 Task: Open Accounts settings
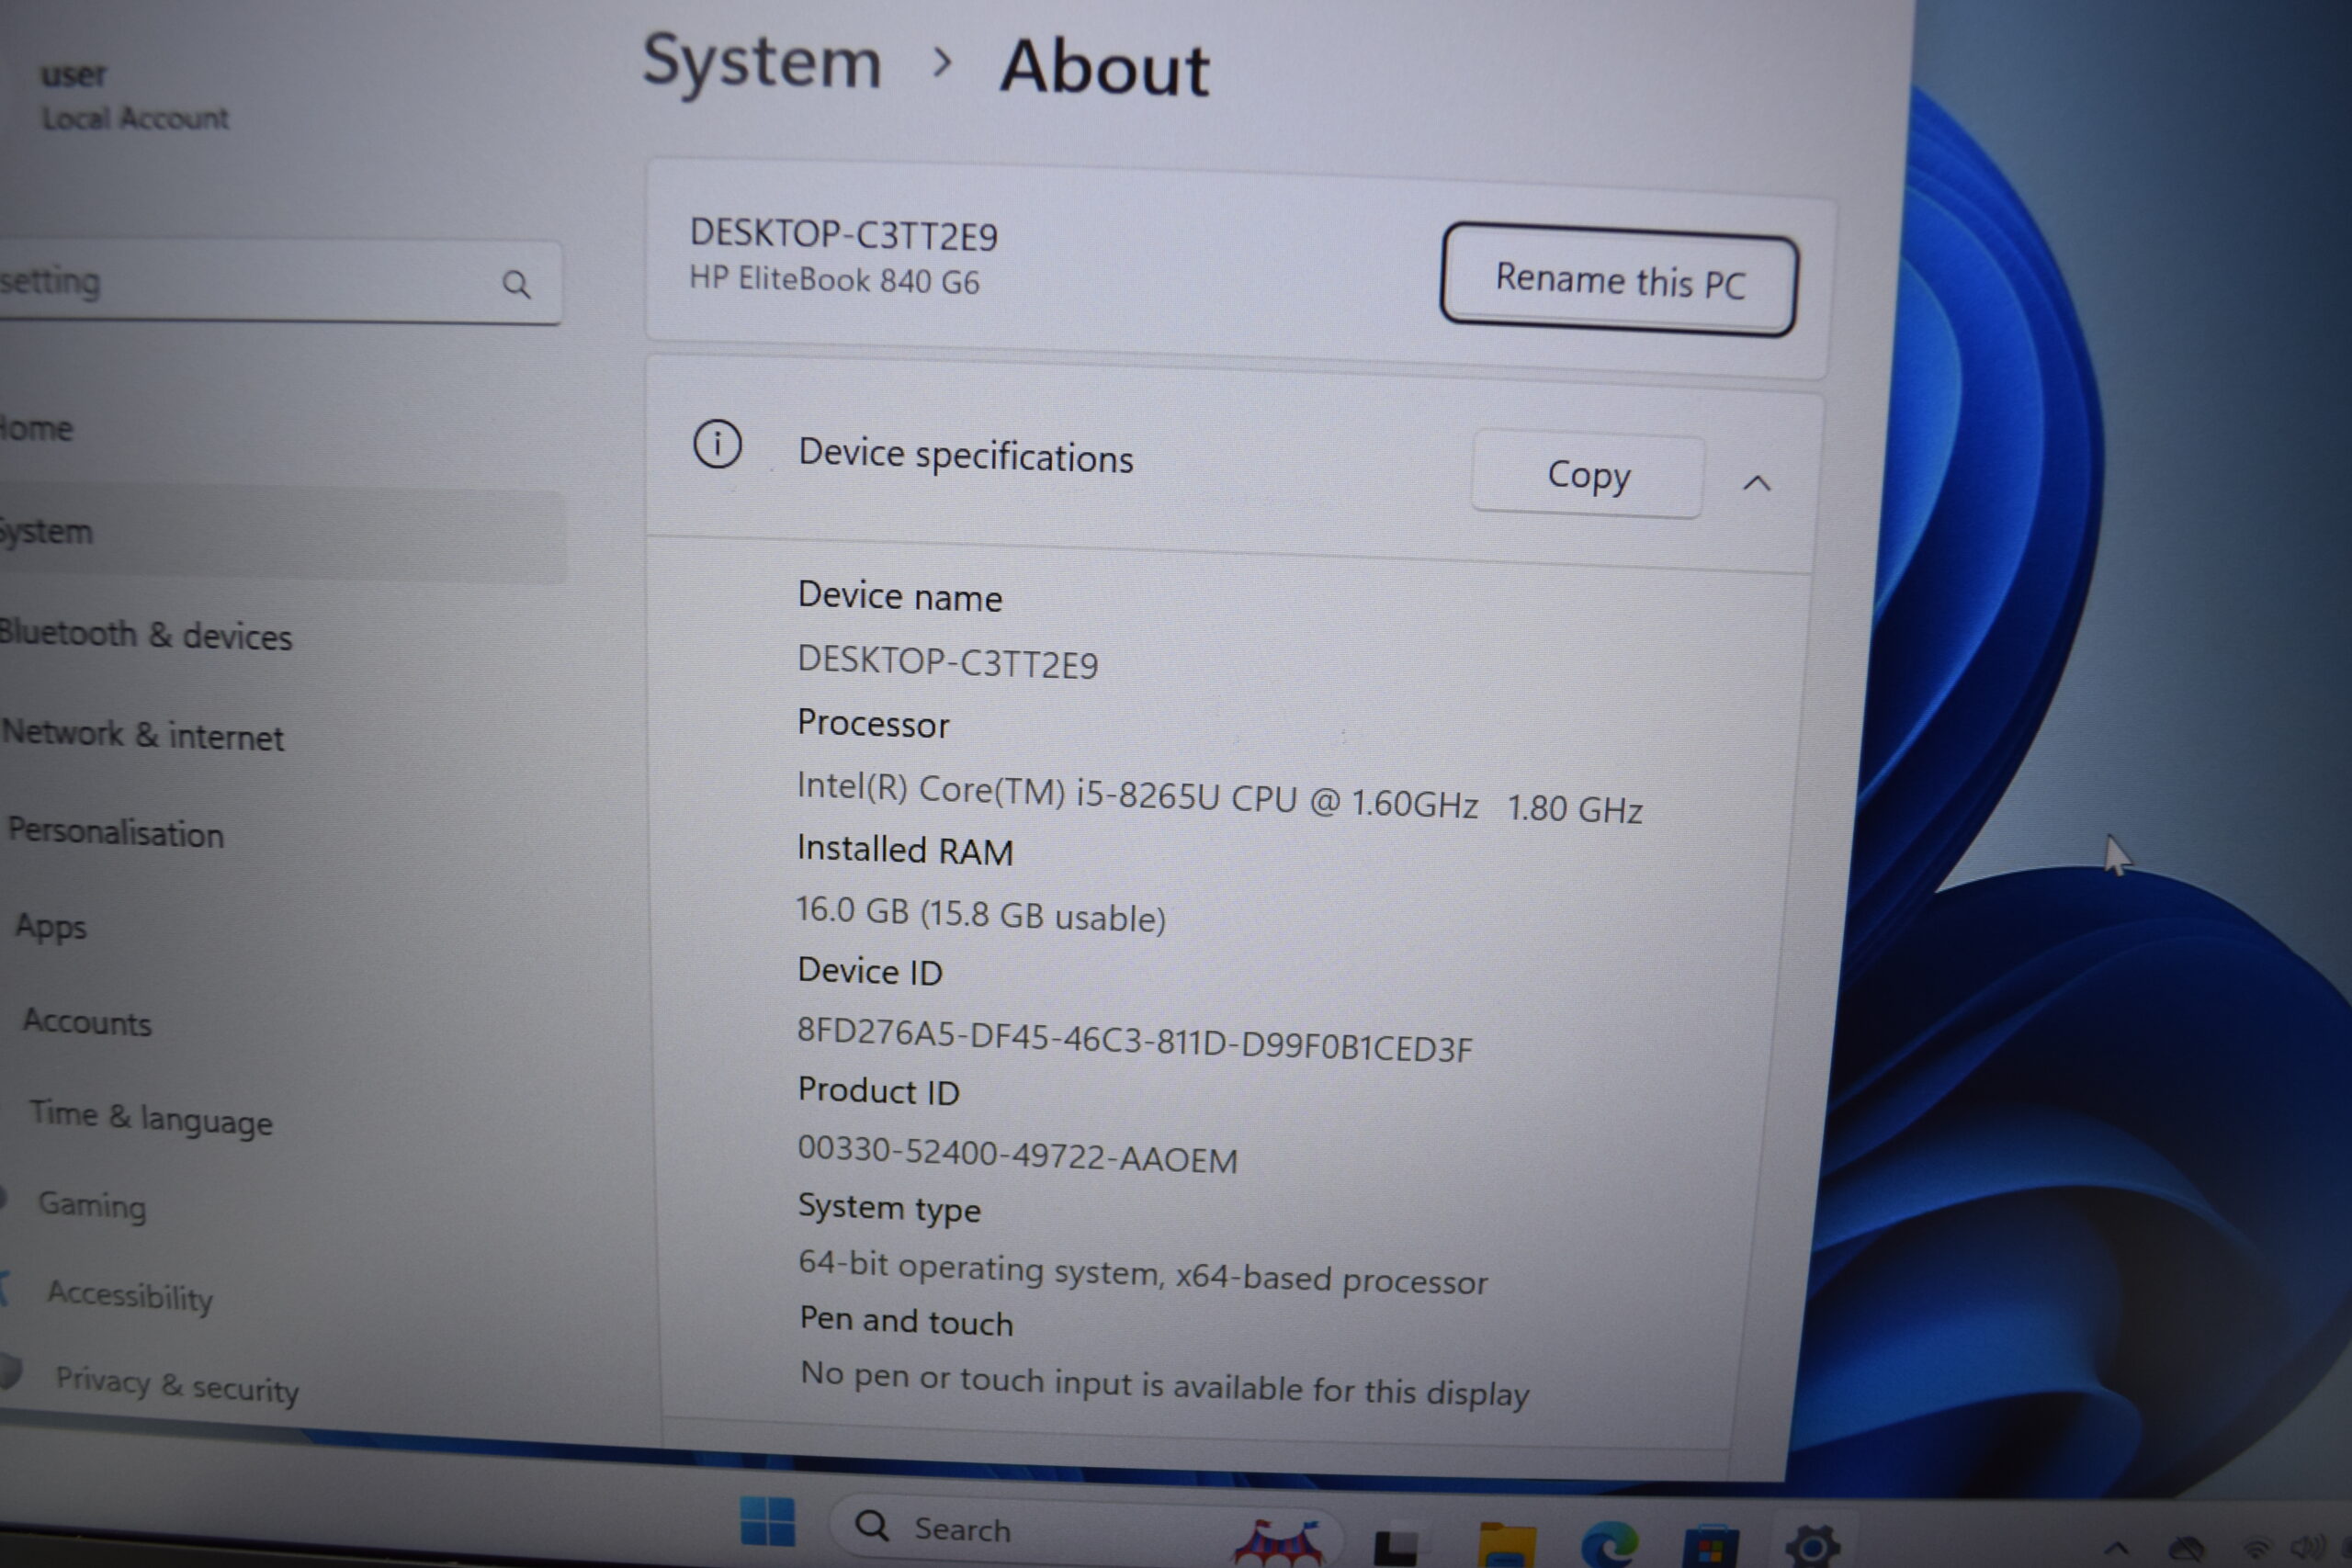coord(87,1021)
